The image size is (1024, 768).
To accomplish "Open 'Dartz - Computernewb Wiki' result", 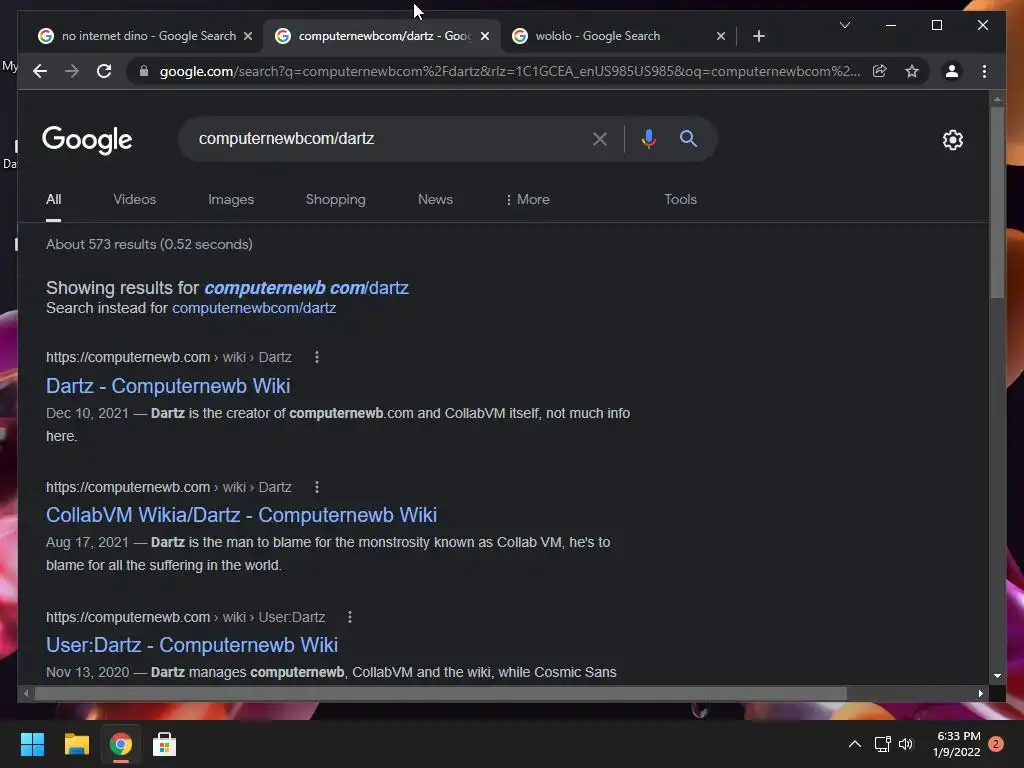I will pyautogui.click(x=168, y=386).
